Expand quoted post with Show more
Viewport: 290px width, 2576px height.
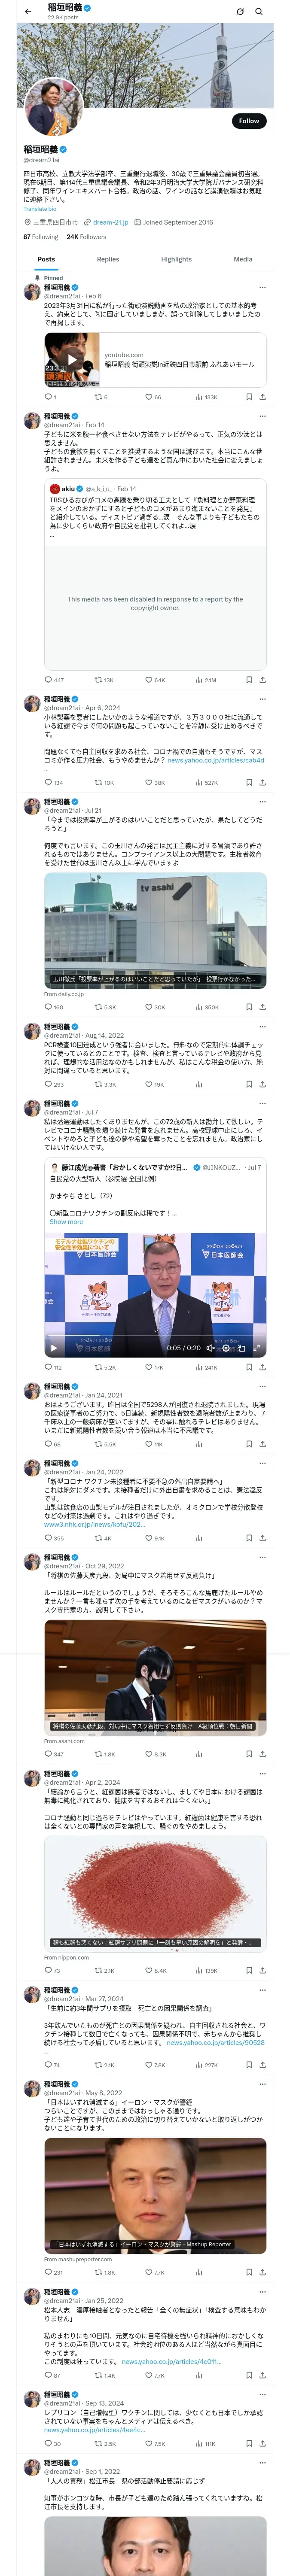(67, 1222)
